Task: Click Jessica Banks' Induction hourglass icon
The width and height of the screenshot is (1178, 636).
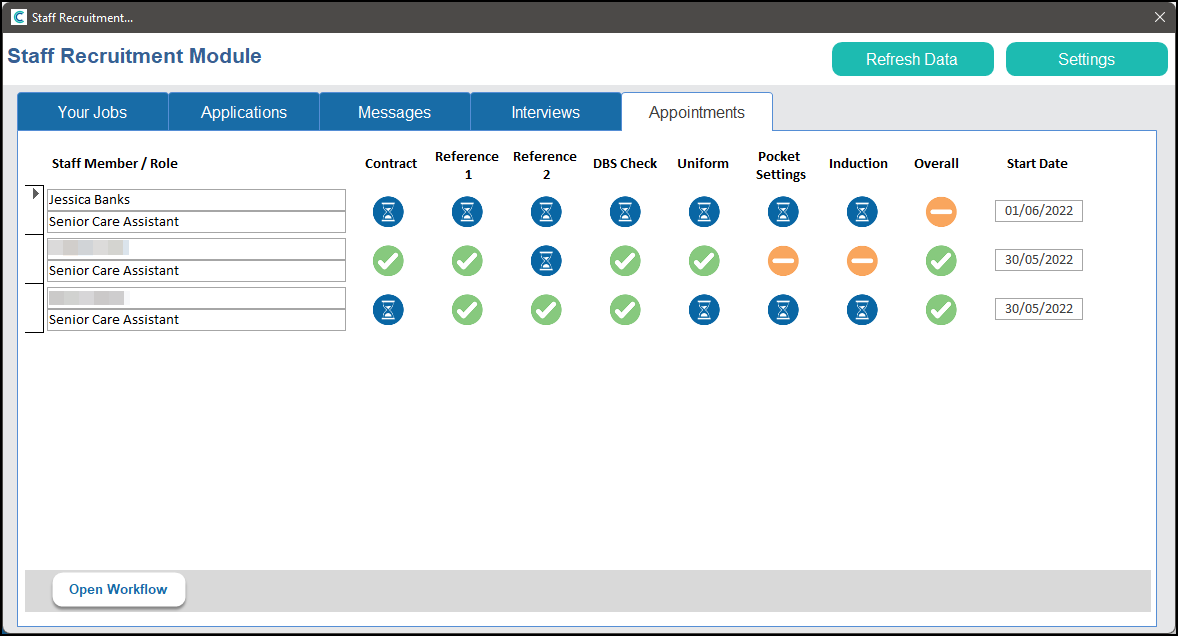Action: pyautogui.click(x=862, y=211)
